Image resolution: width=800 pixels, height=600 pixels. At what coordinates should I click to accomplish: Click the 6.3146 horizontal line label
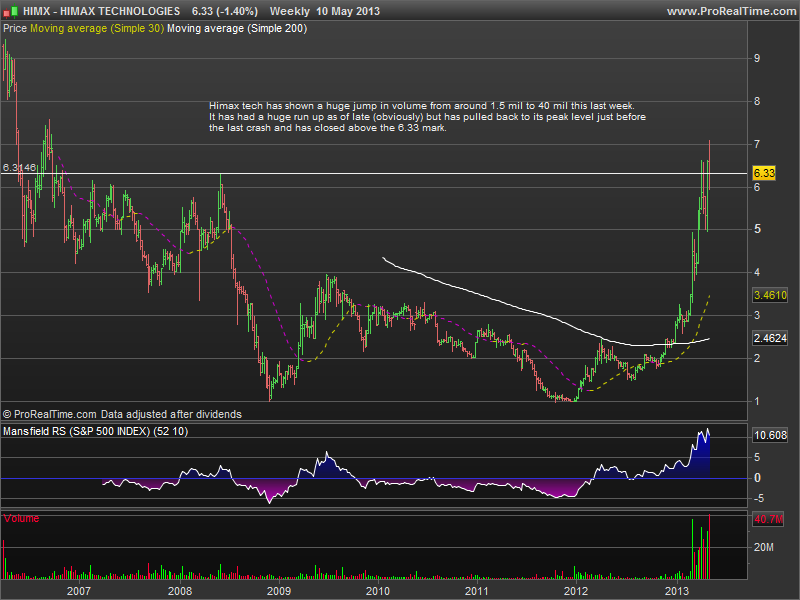pyautogui.click(x=19, y=167)
